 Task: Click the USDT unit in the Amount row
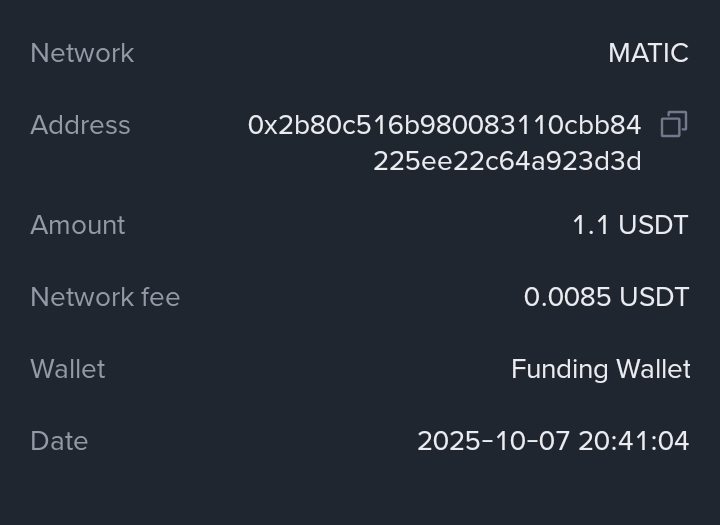point(653,225)
